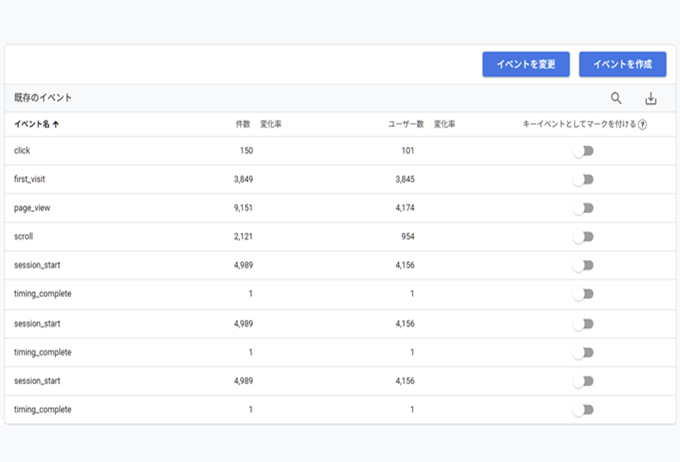Screen dimensions: 680x462
Task: Toggle the topmost session_start key event switch
Action: (583, 265)
